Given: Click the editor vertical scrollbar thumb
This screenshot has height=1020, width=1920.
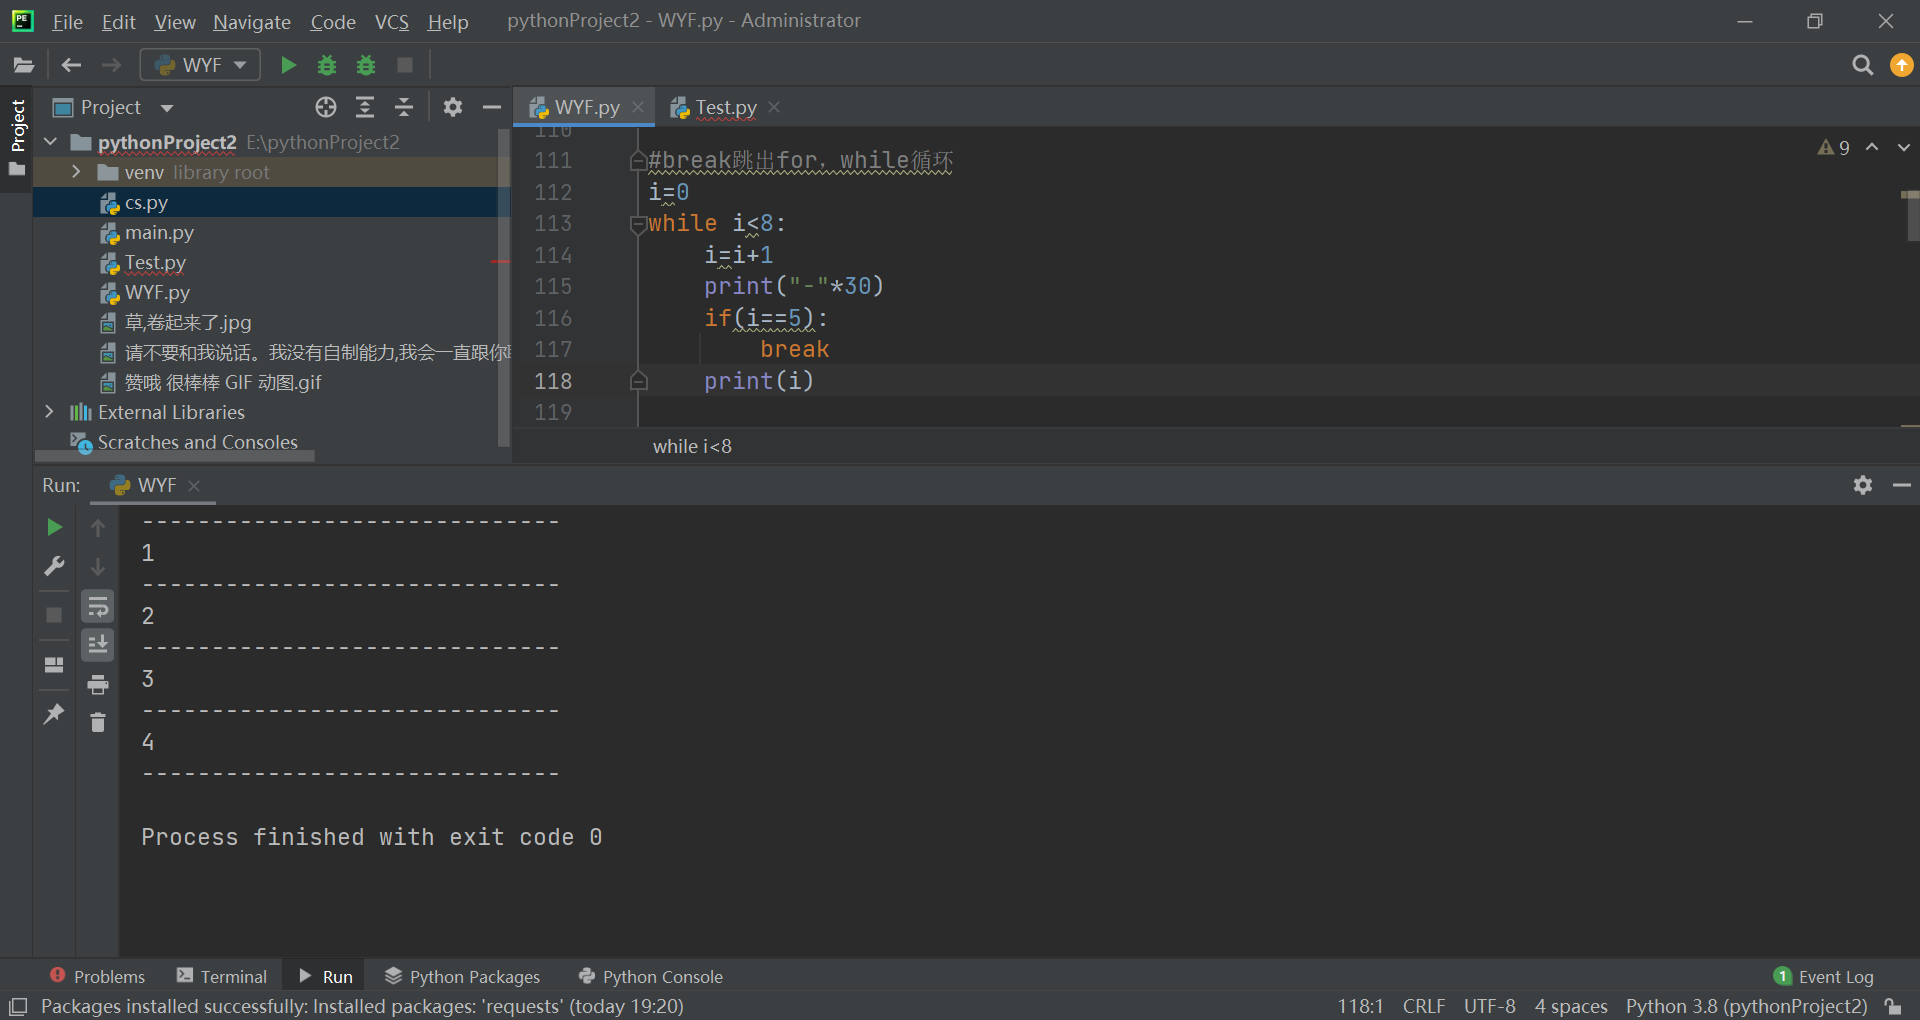Looking at the screenshot, I should (1912, 217).
